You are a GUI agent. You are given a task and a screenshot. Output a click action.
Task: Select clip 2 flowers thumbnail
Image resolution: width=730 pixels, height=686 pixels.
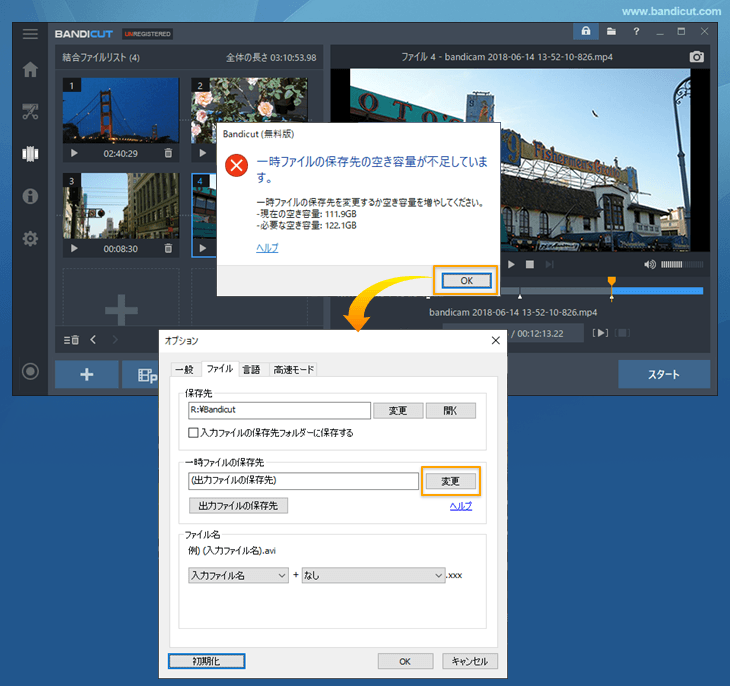pyautogui.click(x=249, y=100)
